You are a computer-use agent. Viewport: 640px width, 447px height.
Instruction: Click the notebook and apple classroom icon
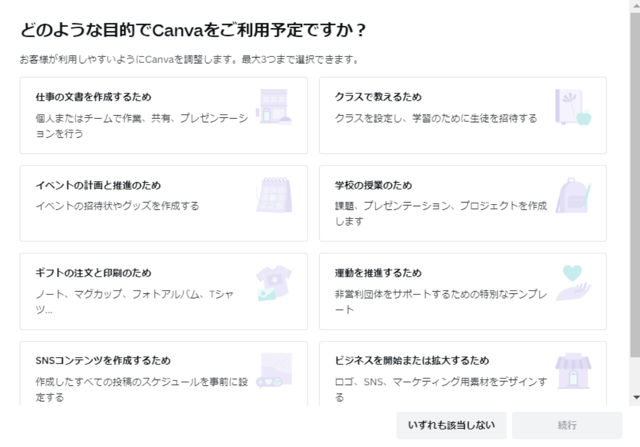tap(573, 107)
